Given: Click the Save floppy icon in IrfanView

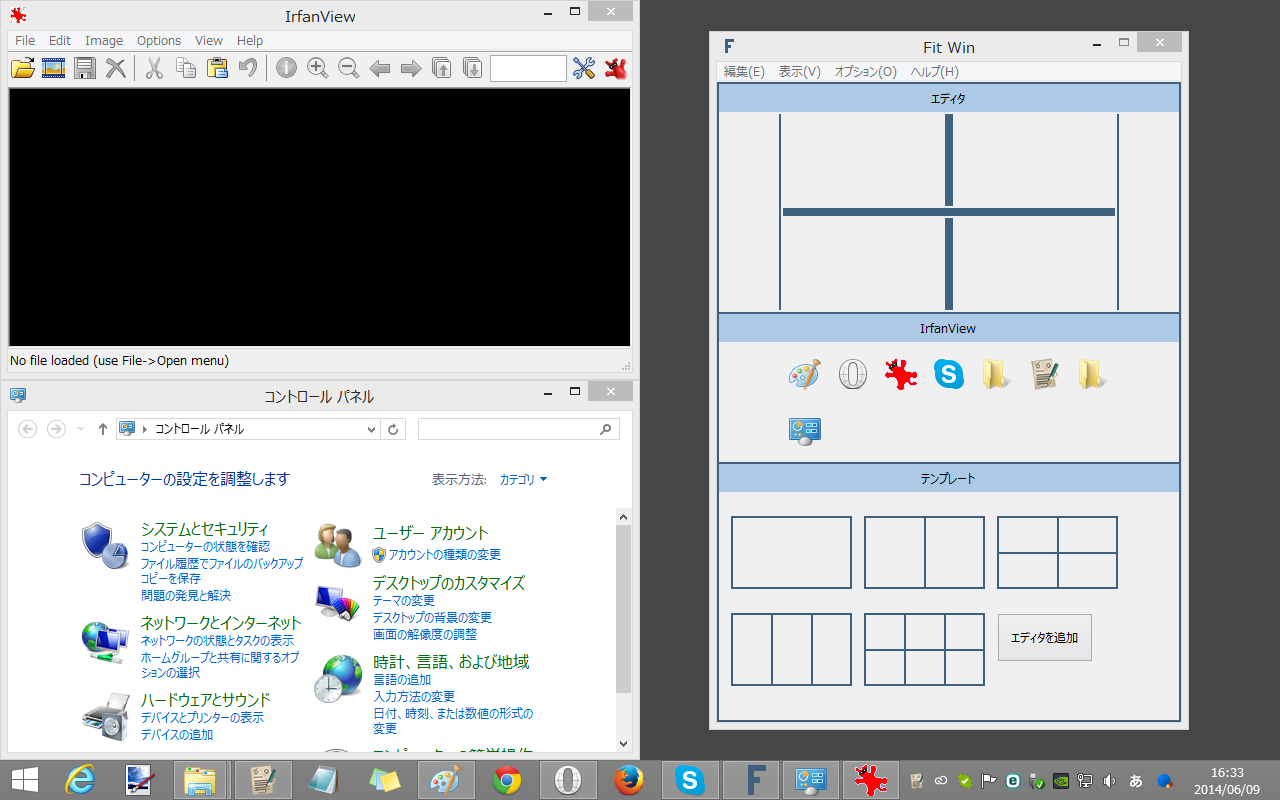Looking at the screenshot, I should [x=85, y=68].
